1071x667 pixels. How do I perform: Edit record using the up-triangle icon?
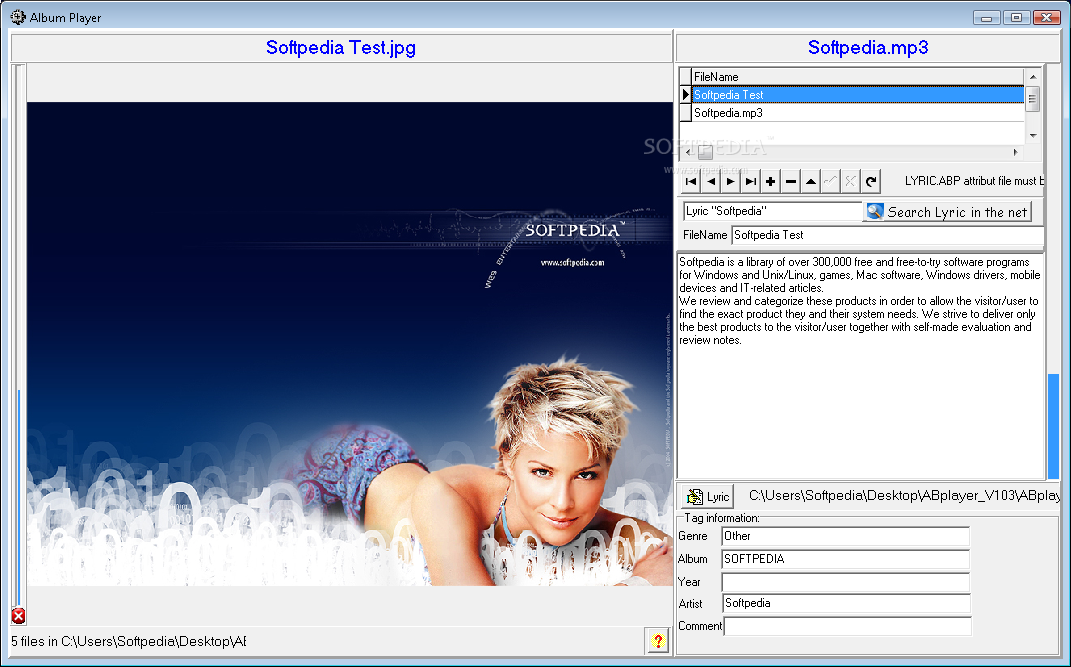[x=810, y=182]
